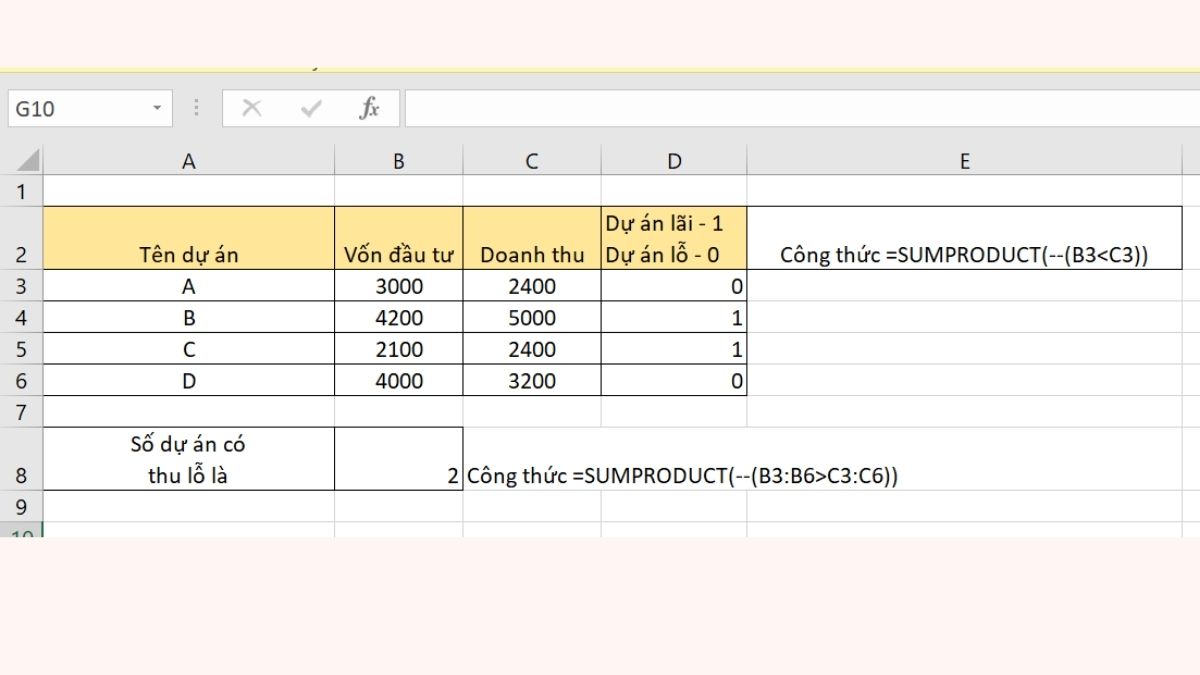Click the result cell showing 2

(399, 458)
